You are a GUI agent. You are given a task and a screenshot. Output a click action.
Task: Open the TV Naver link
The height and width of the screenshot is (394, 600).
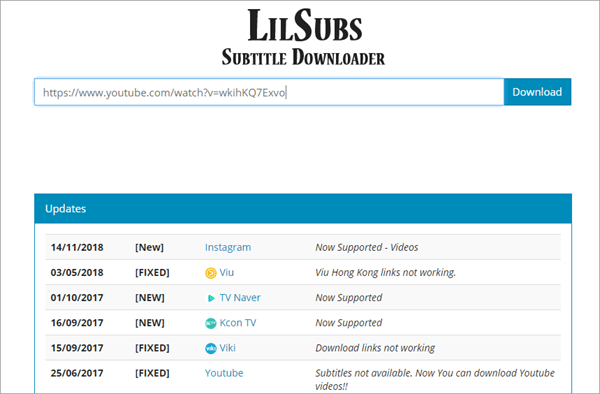coord(240,298)
